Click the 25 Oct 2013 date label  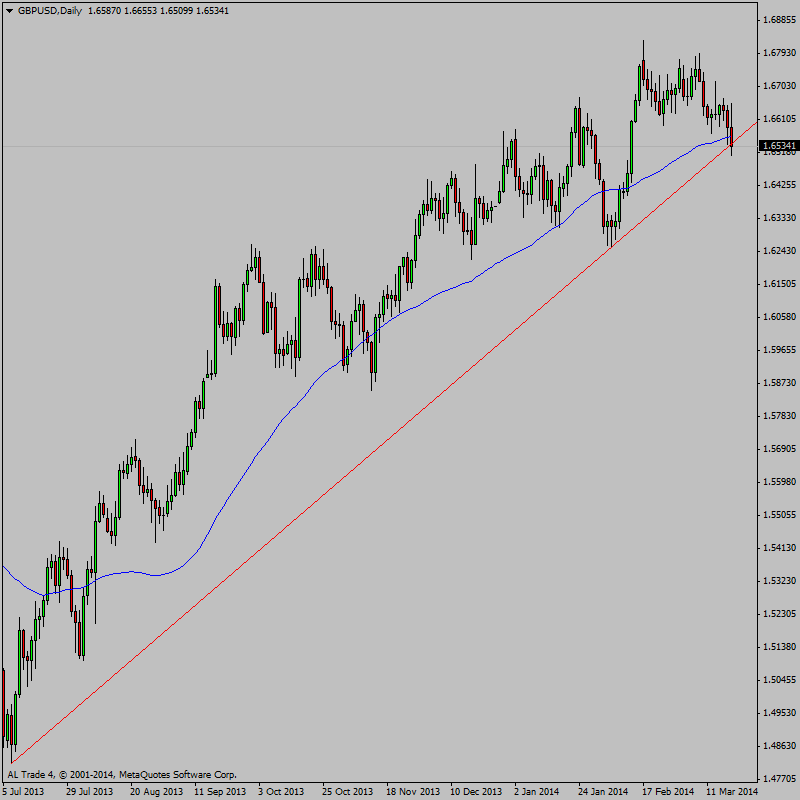(349, 791)
